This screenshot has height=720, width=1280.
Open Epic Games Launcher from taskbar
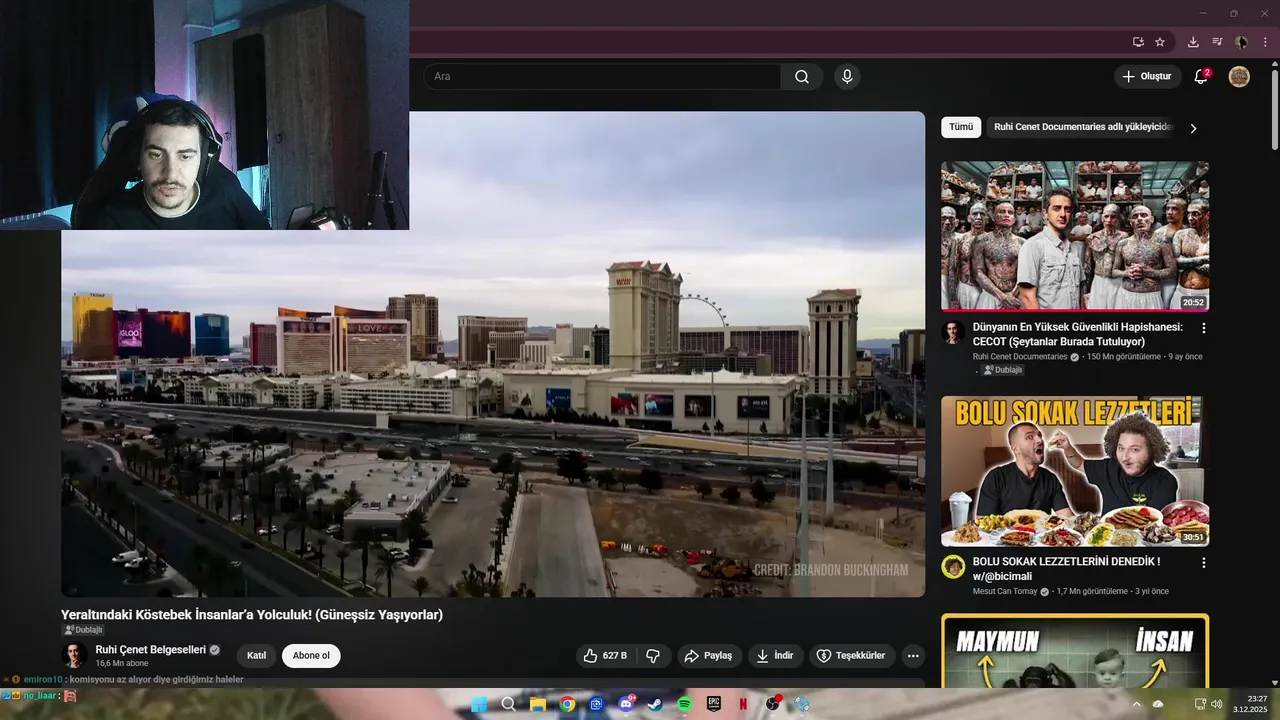pos(714,704)
